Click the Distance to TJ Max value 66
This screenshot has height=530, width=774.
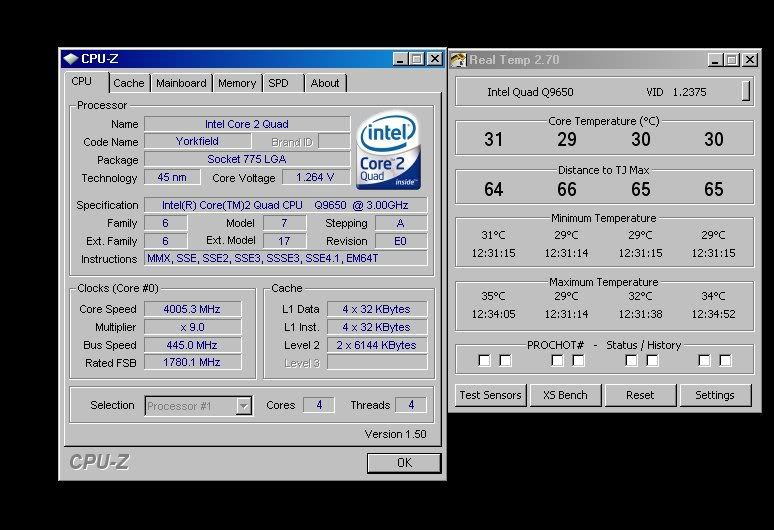tap(567, 189)
